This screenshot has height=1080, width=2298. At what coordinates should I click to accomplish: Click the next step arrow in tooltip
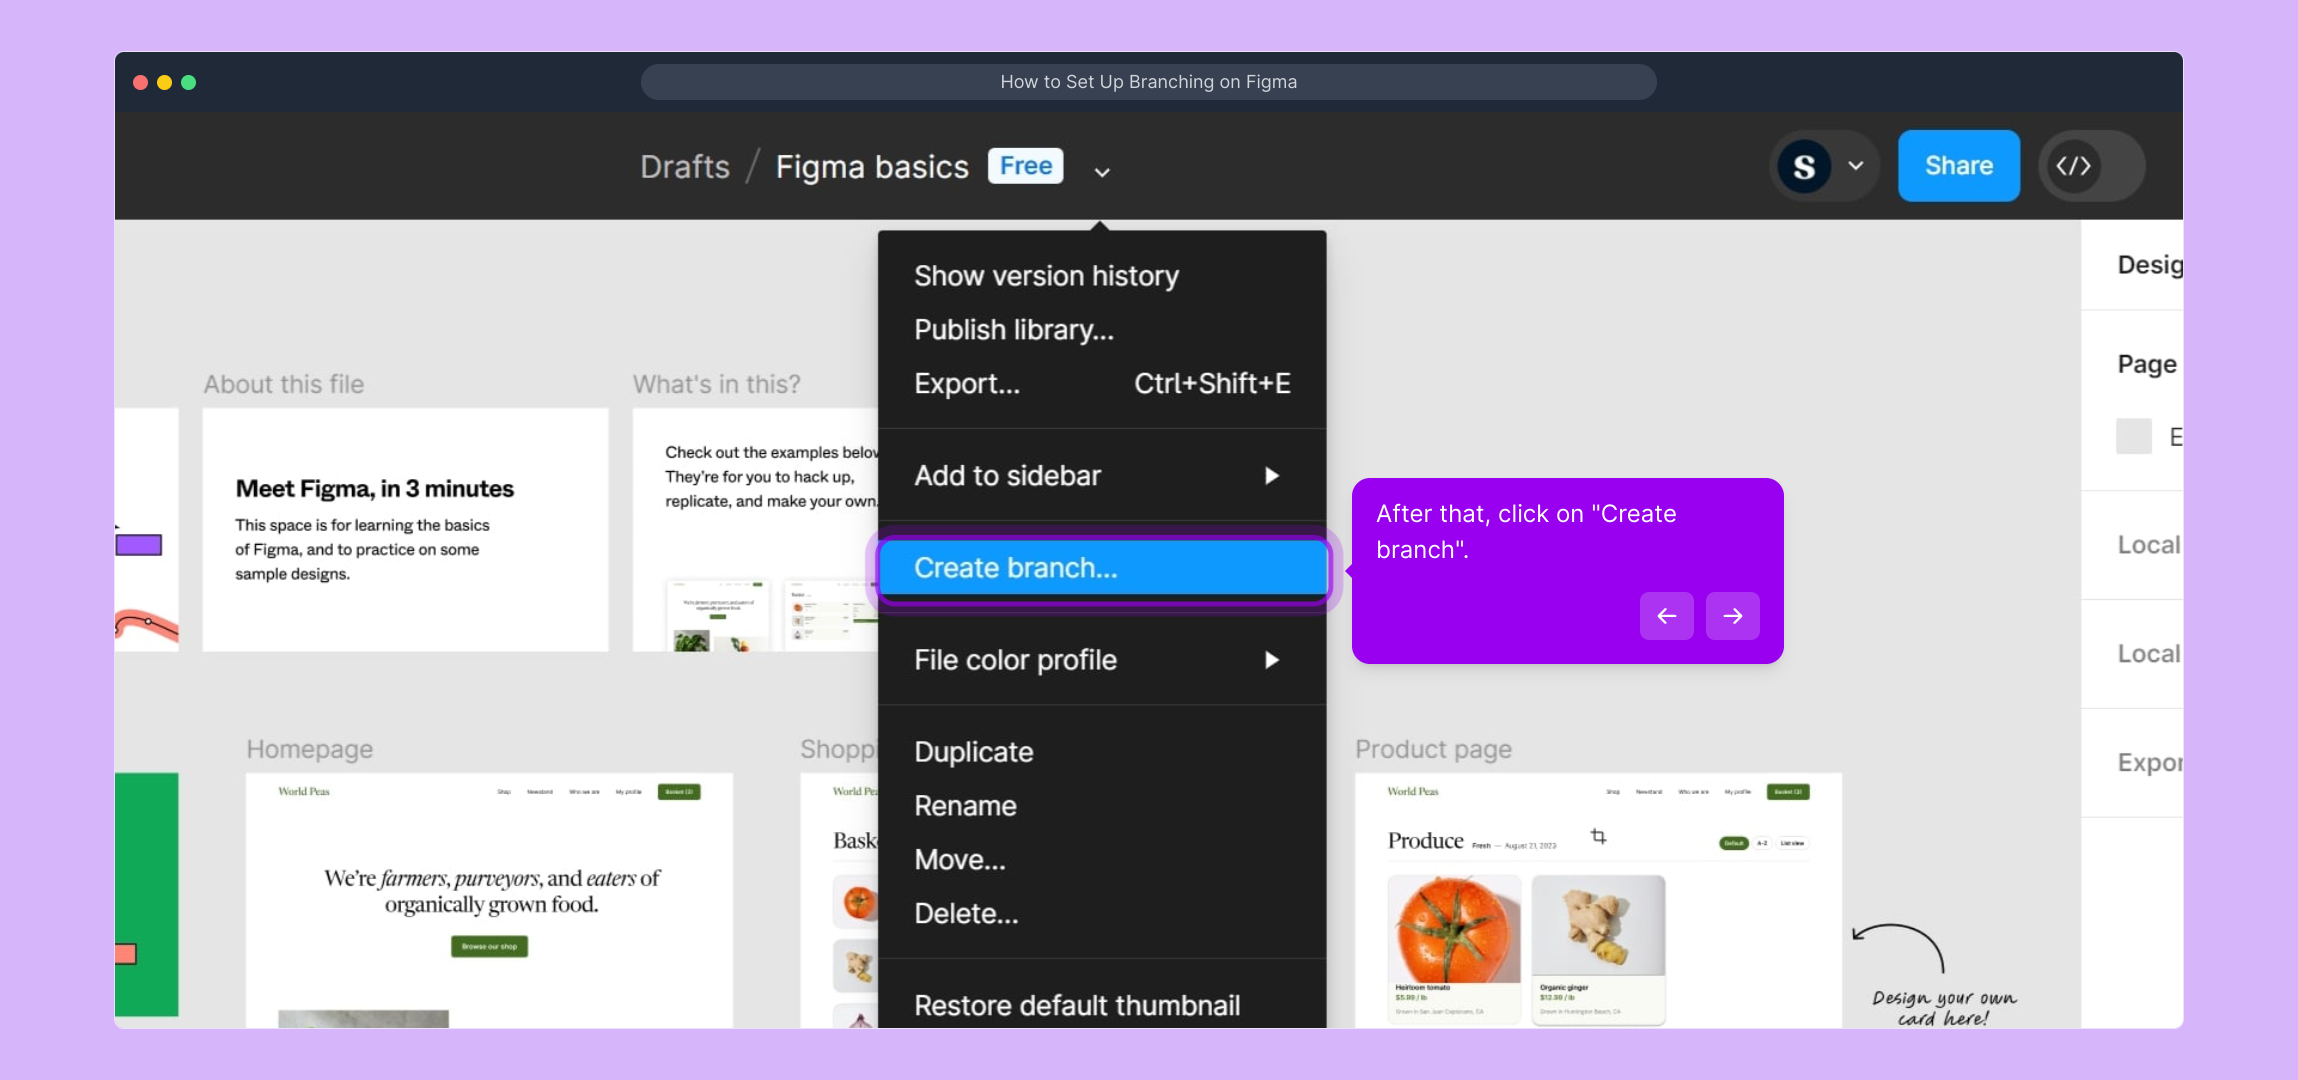1732,616
